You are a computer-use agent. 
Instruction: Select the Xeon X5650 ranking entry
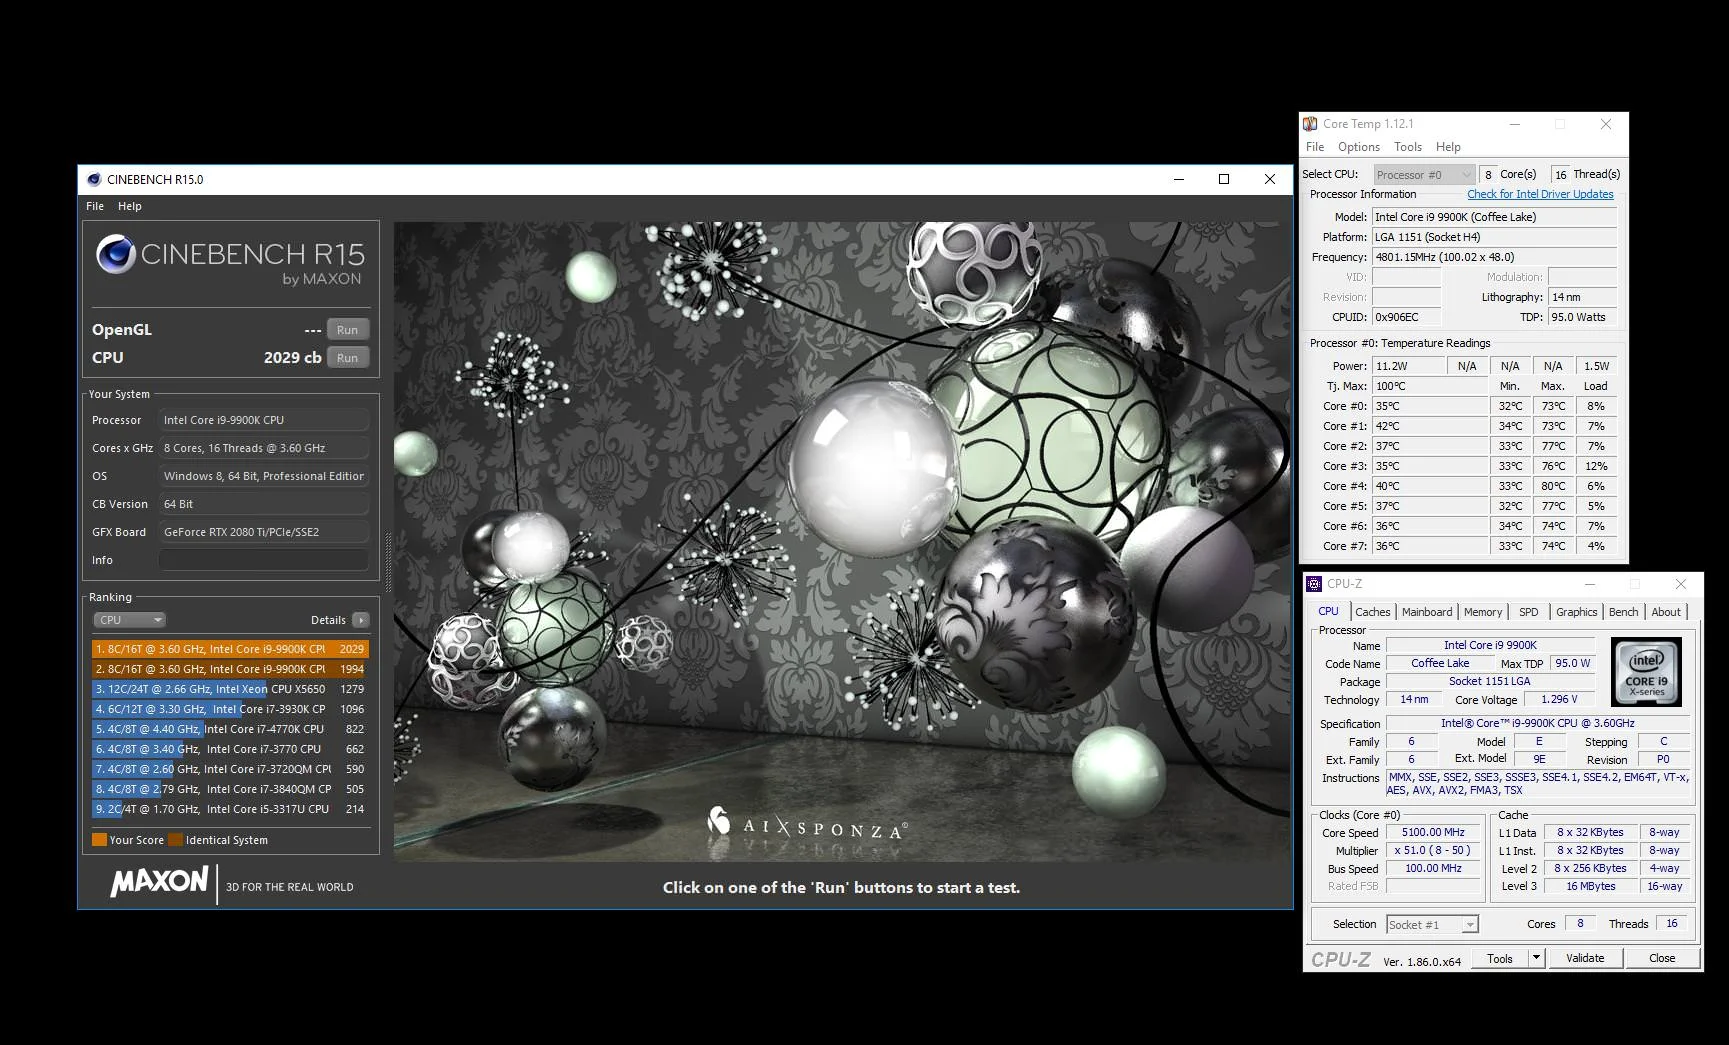[x=230, y=689]
